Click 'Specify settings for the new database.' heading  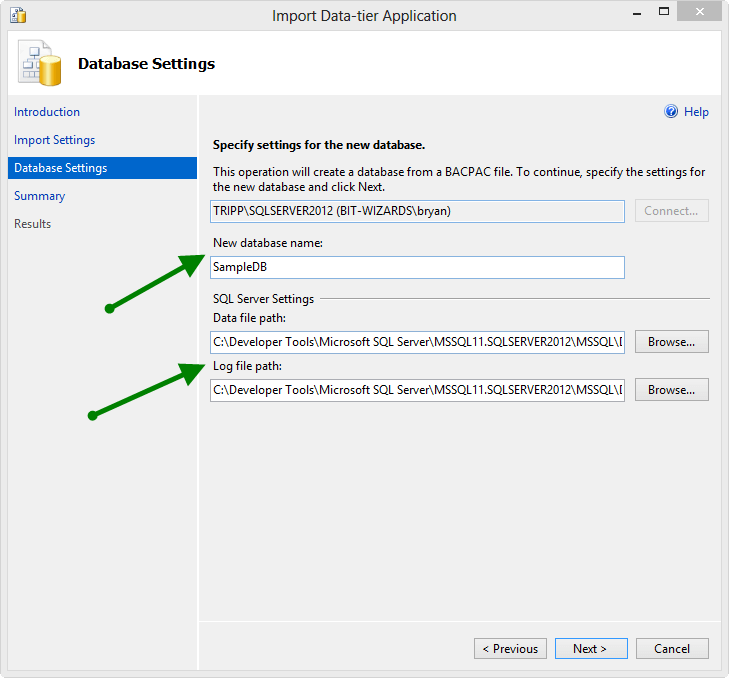coord(319,145)
